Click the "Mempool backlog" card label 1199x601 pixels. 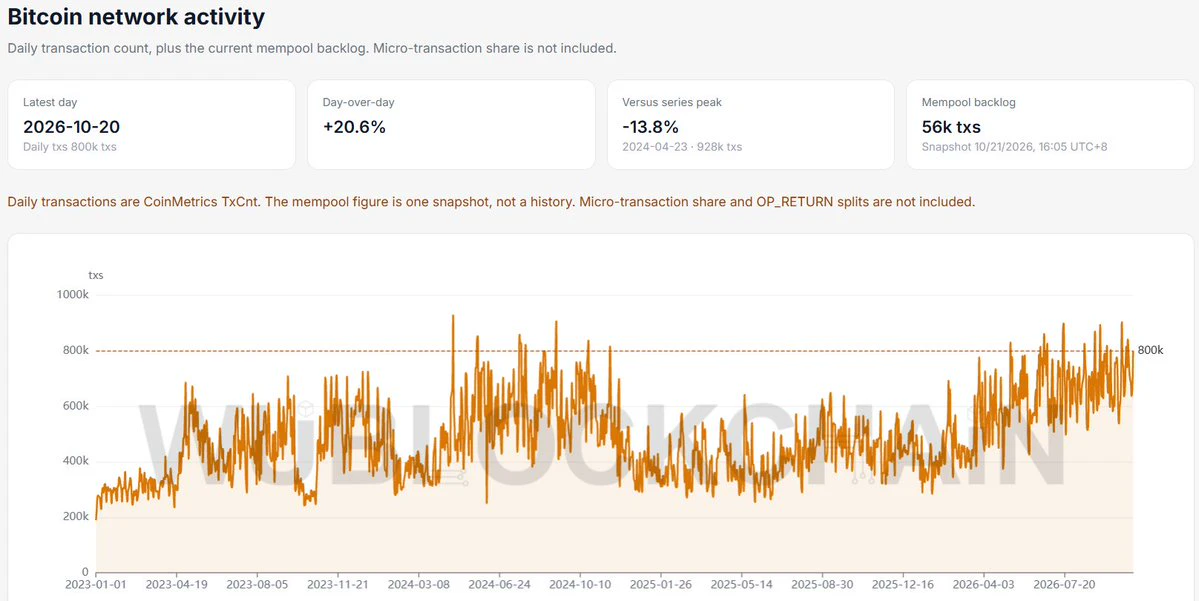point(969,102)
